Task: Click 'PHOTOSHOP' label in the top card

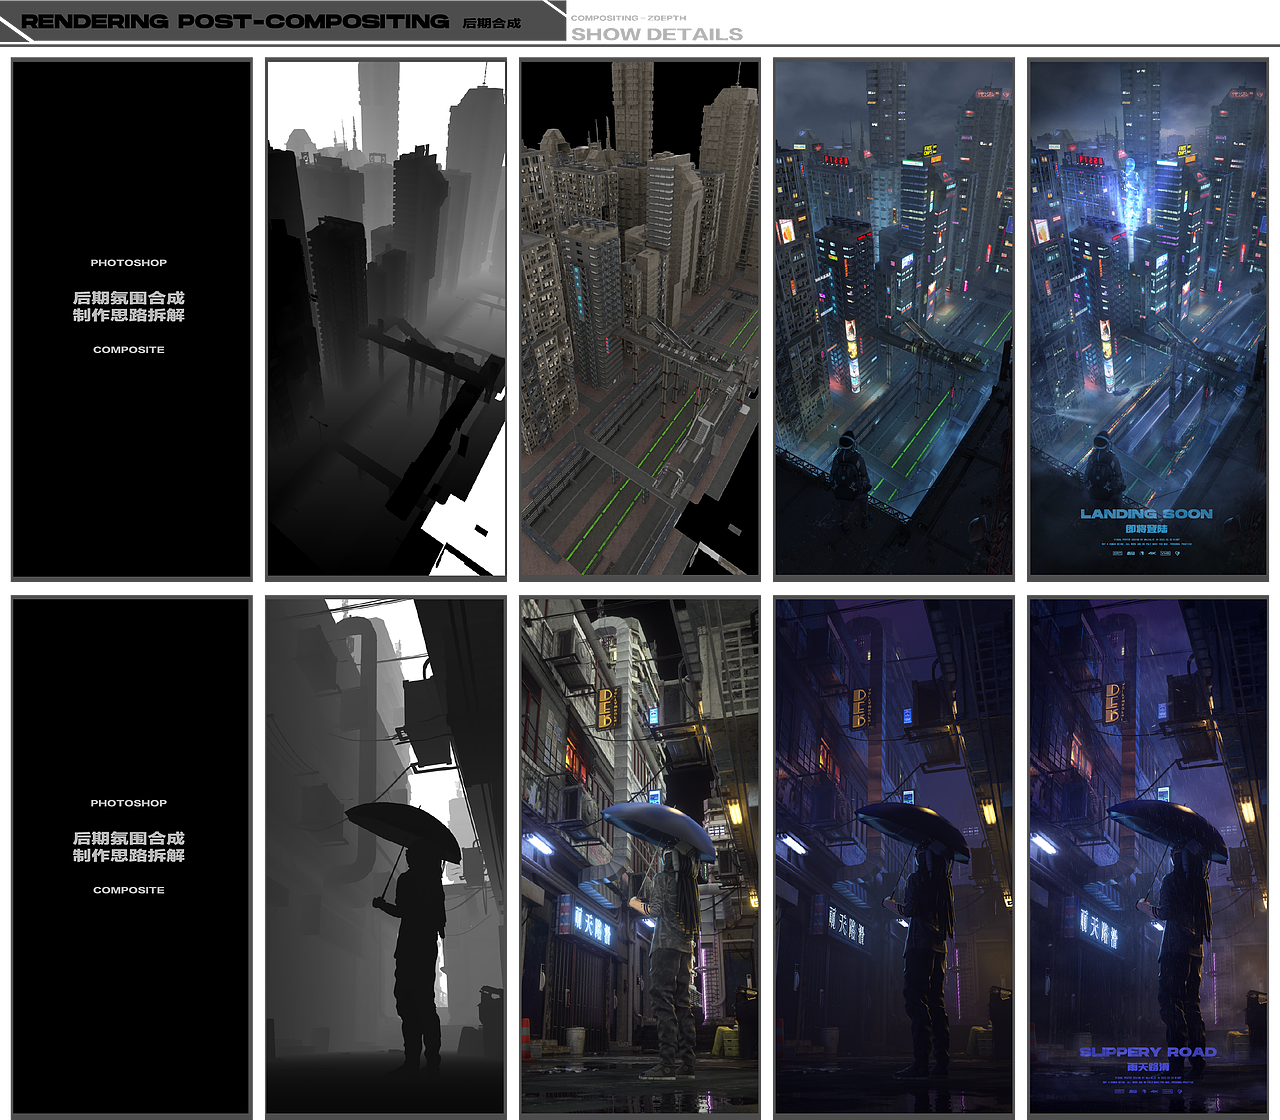Action: pyautogui.click(x=129, y=263)
